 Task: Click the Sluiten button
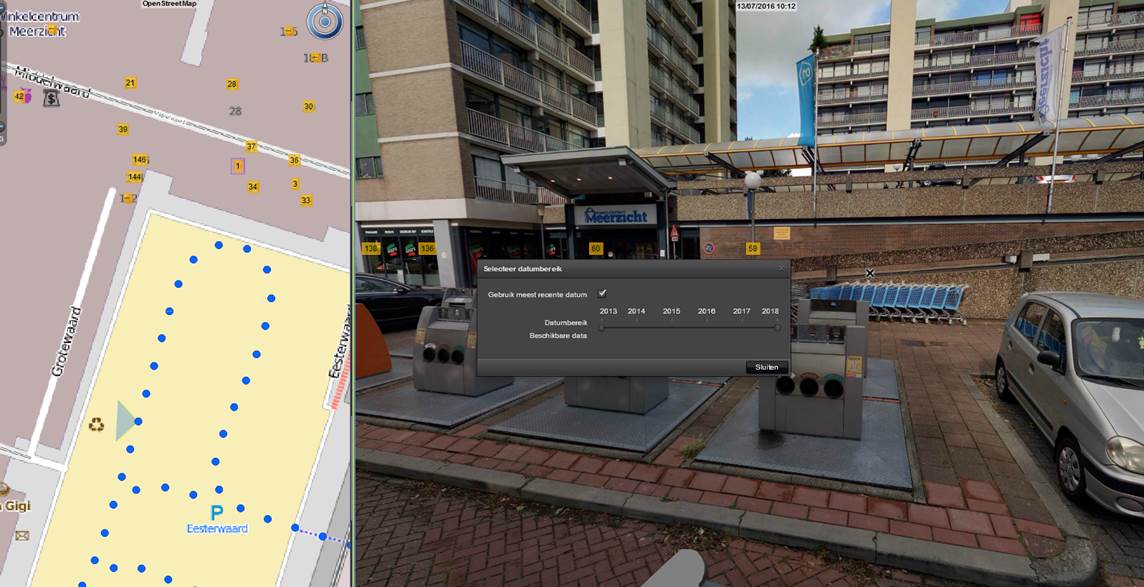pos(767,368)
